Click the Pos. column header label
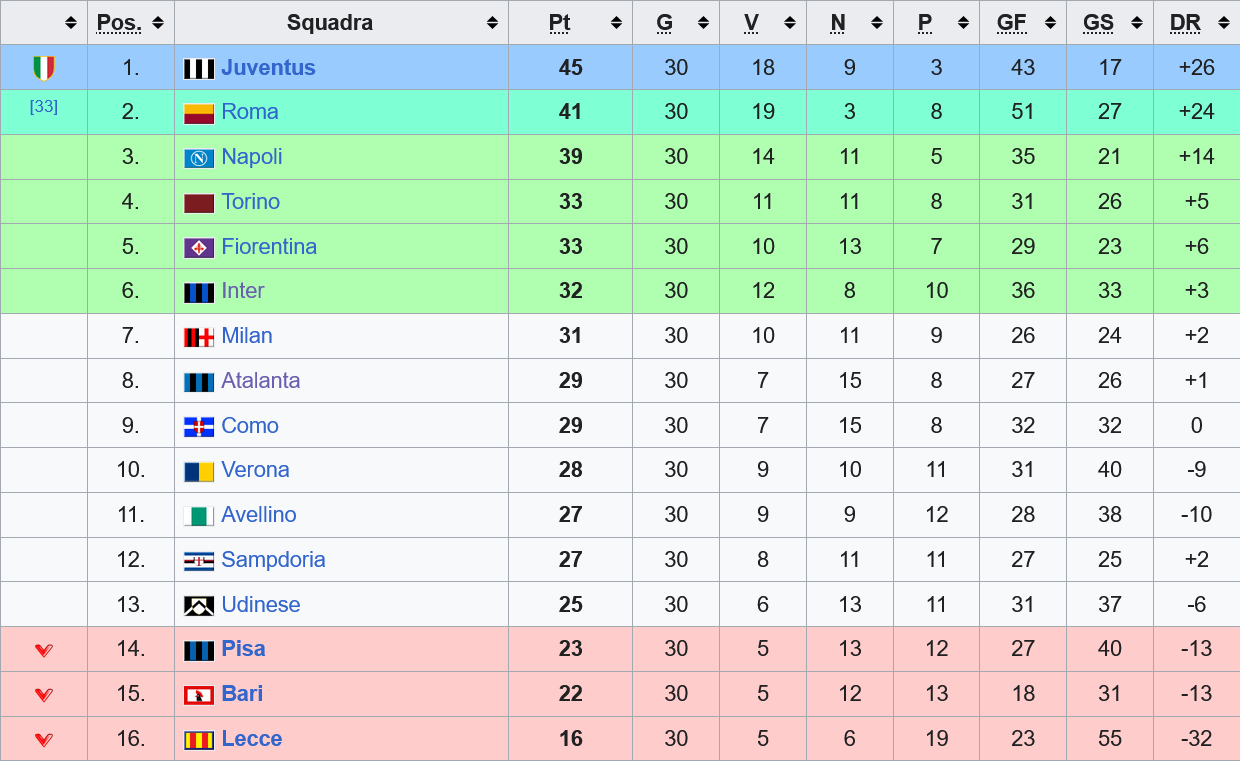The width and height of the screenshot is (1240, 762). coord(119,23)
